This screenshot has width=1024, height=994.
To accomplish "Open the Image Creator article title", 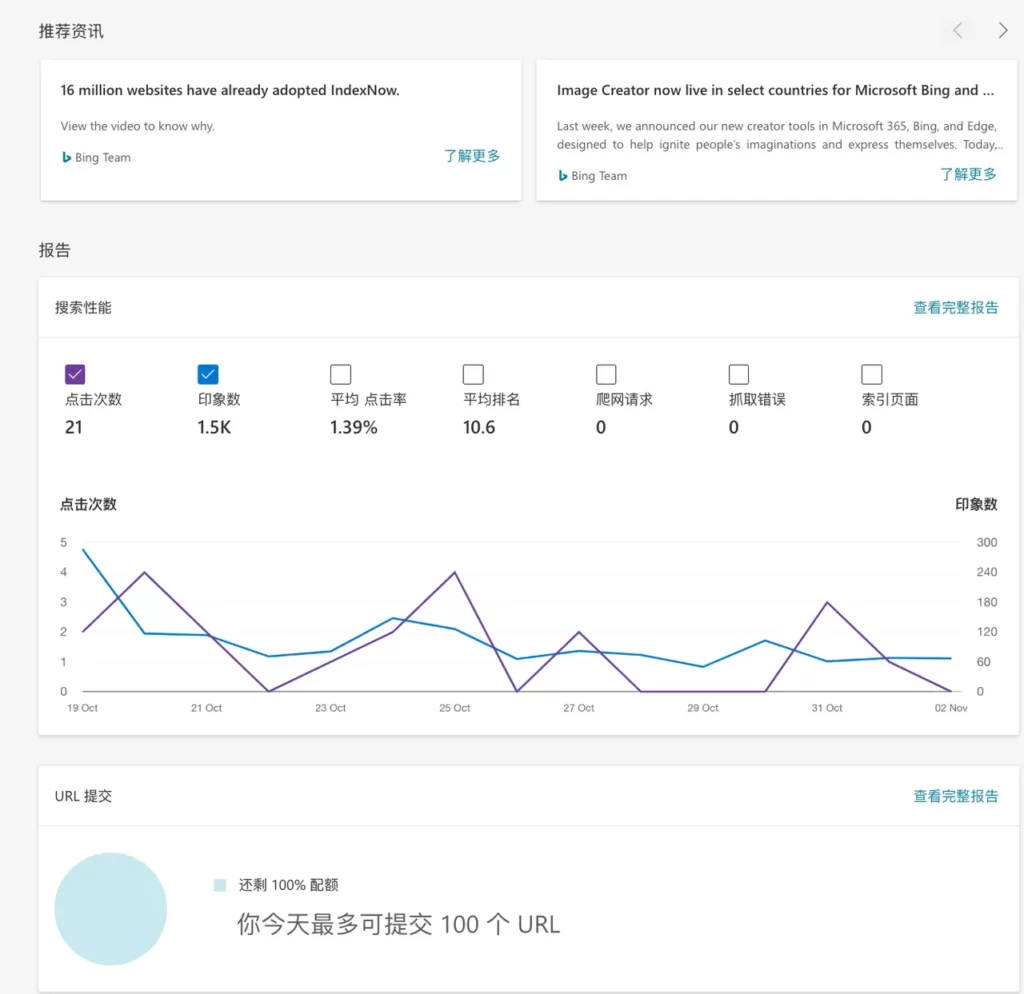I will pos(775,90).
